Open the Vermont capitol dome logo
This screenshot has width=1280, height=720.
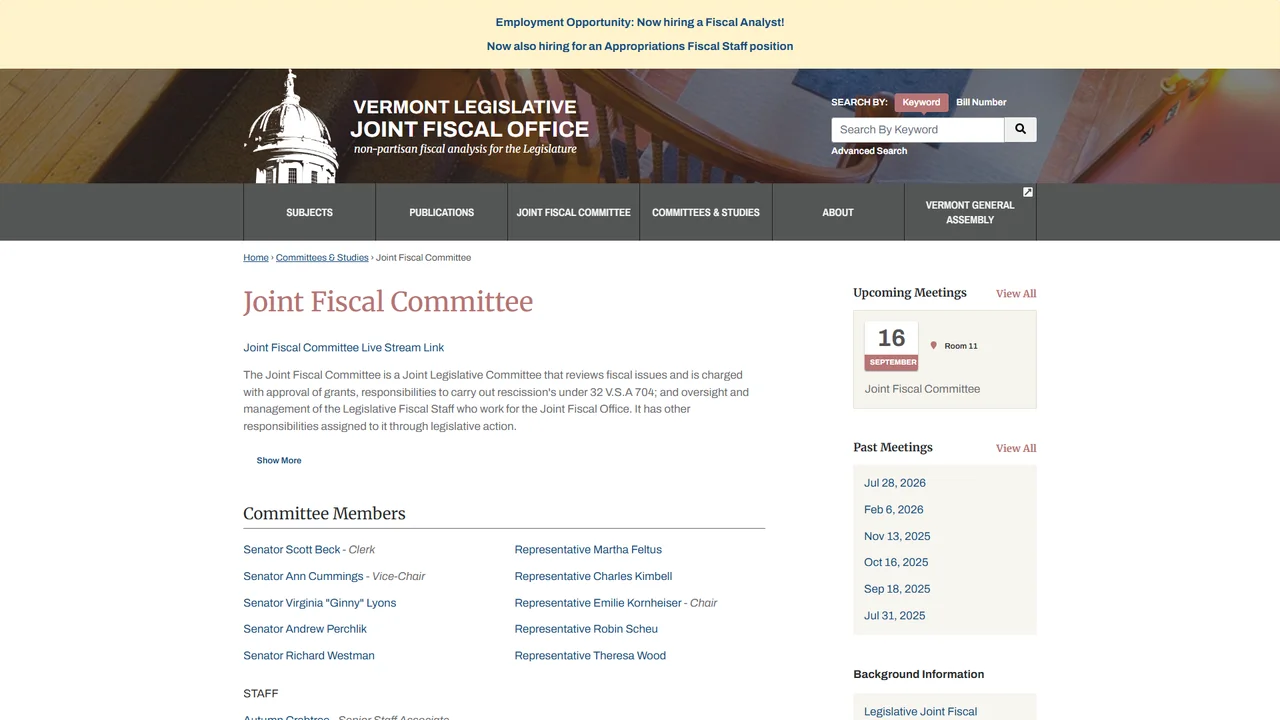[x=291, y=126]
